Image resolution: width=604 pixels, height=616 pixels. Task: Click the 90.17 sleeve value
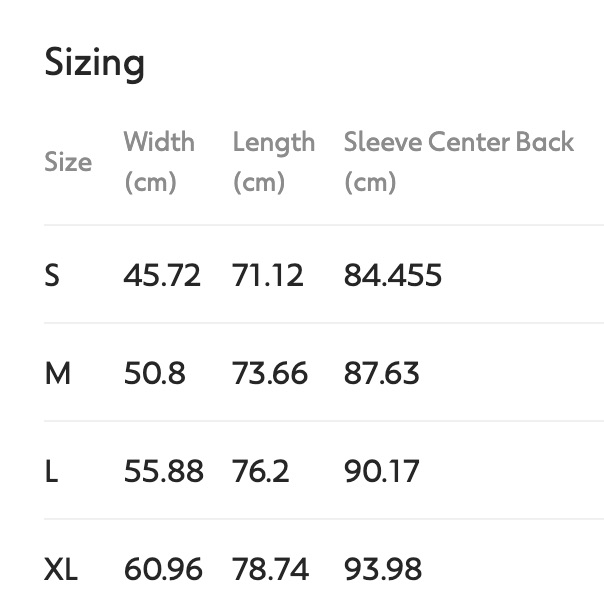coord(381,471)
